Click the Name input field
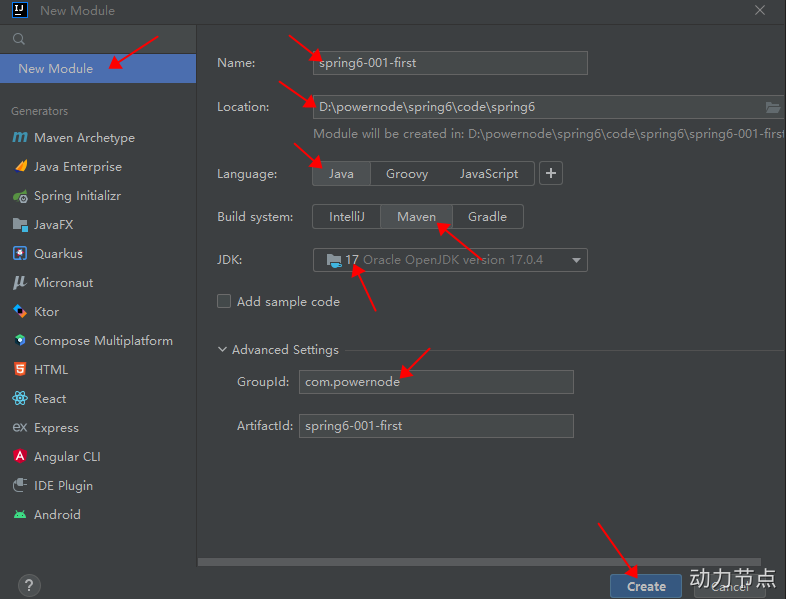The height and width of the screenshot is (599, 786). pyautogui.click(x=450, y=63)
